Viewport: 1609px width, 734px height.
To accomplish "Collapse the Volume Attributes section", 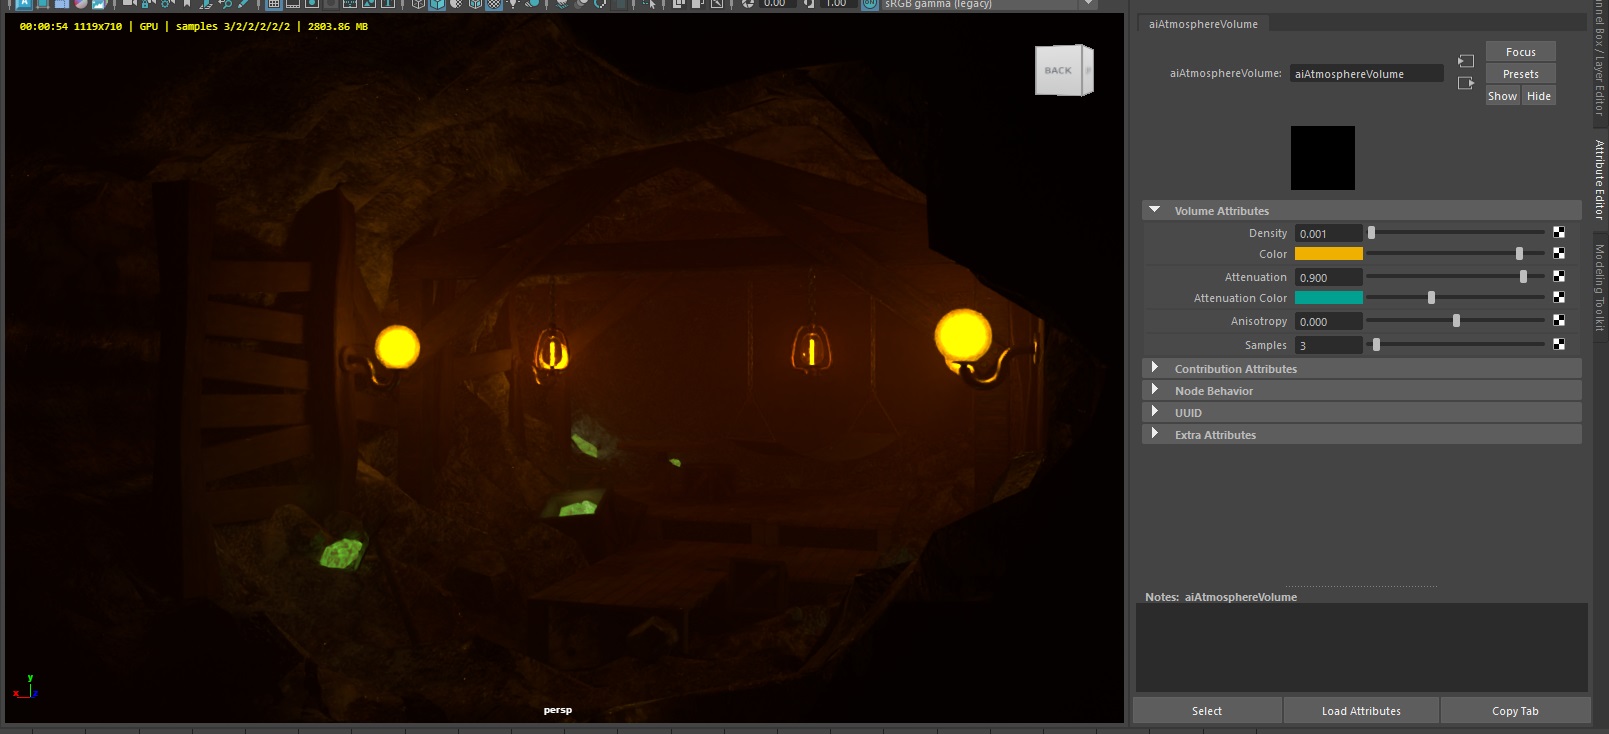I will 1155,210.
